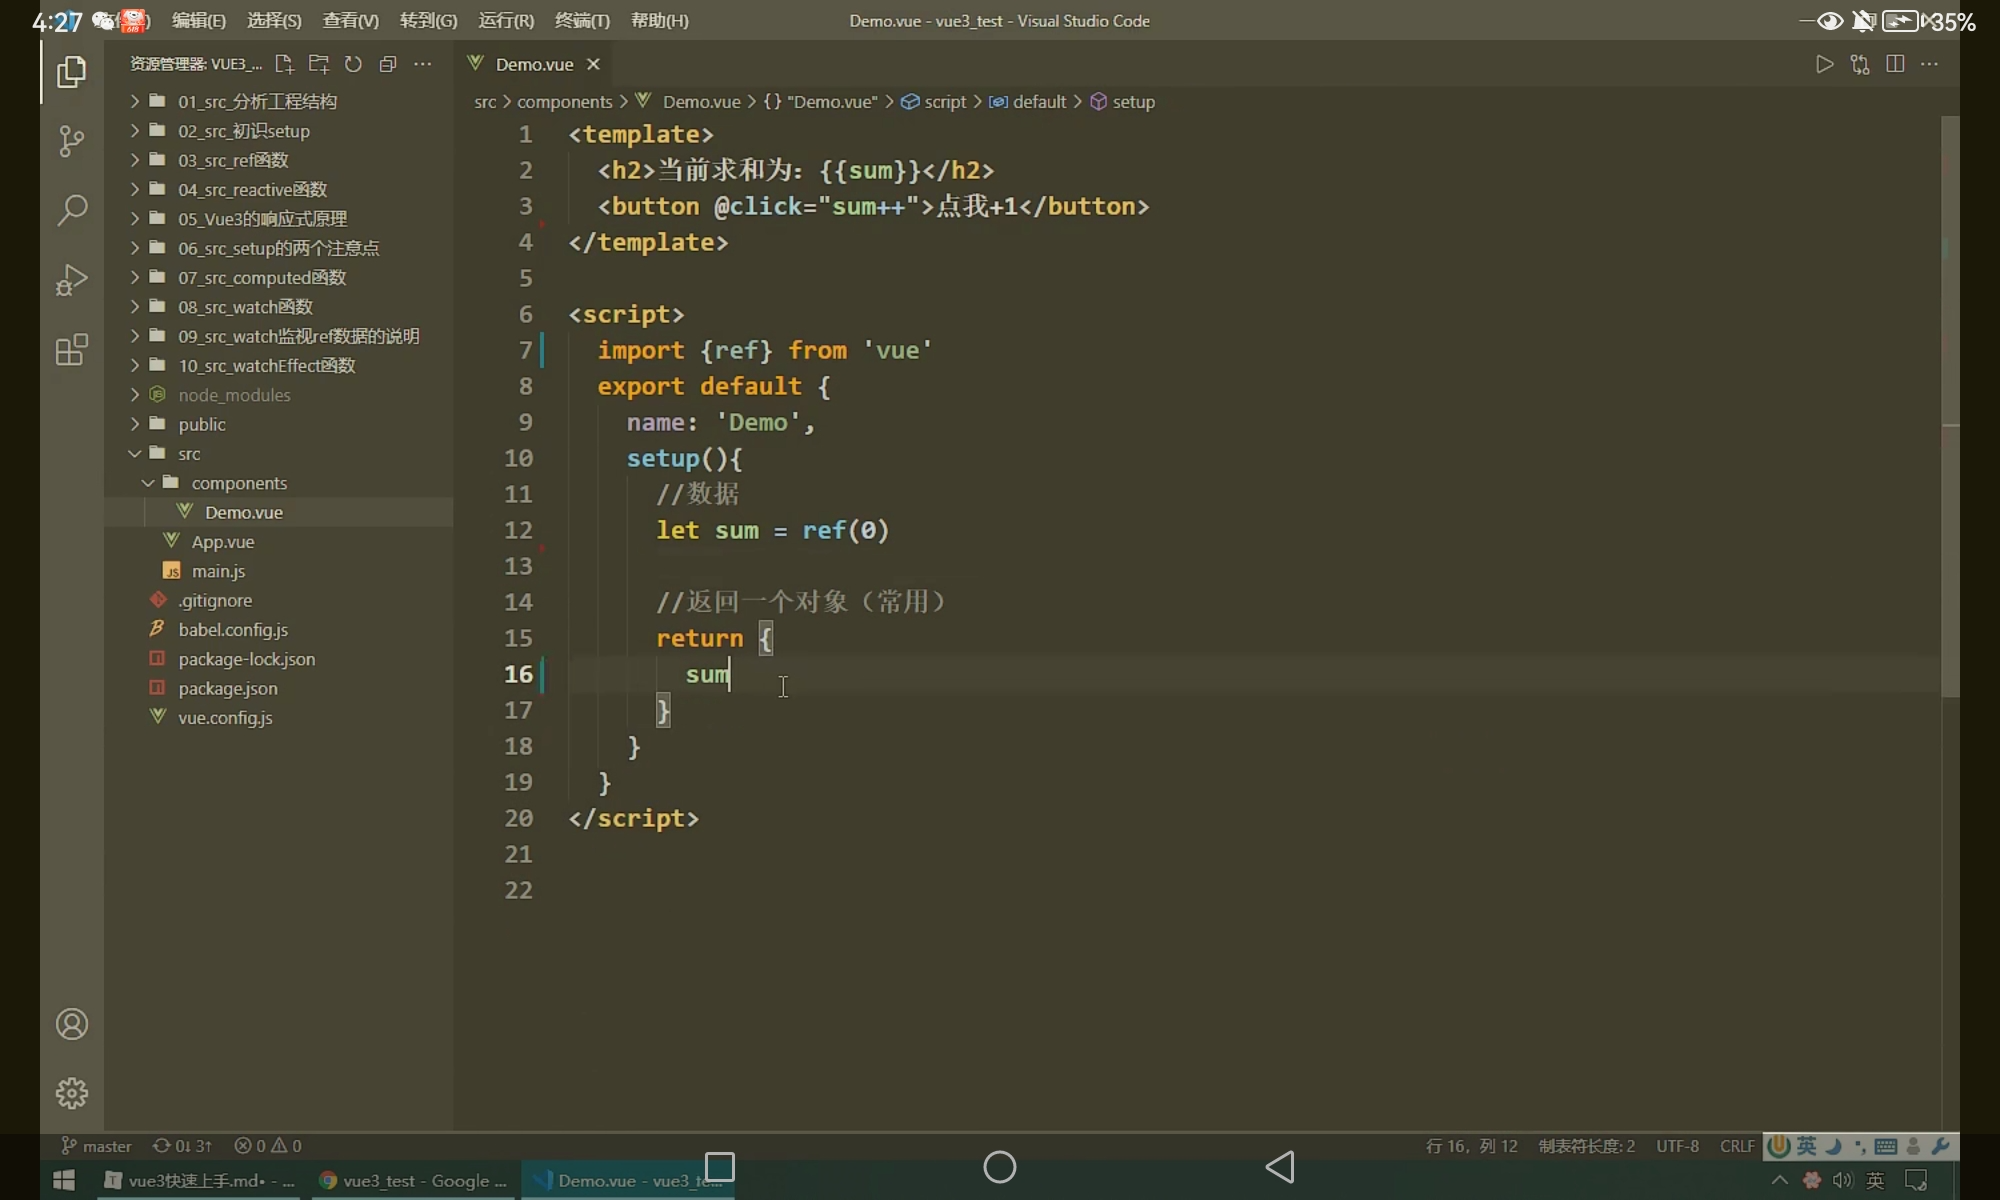Open the 终端(T) menu
This screenshot has width=2000, height=1200.
click(x=582, y=20)
